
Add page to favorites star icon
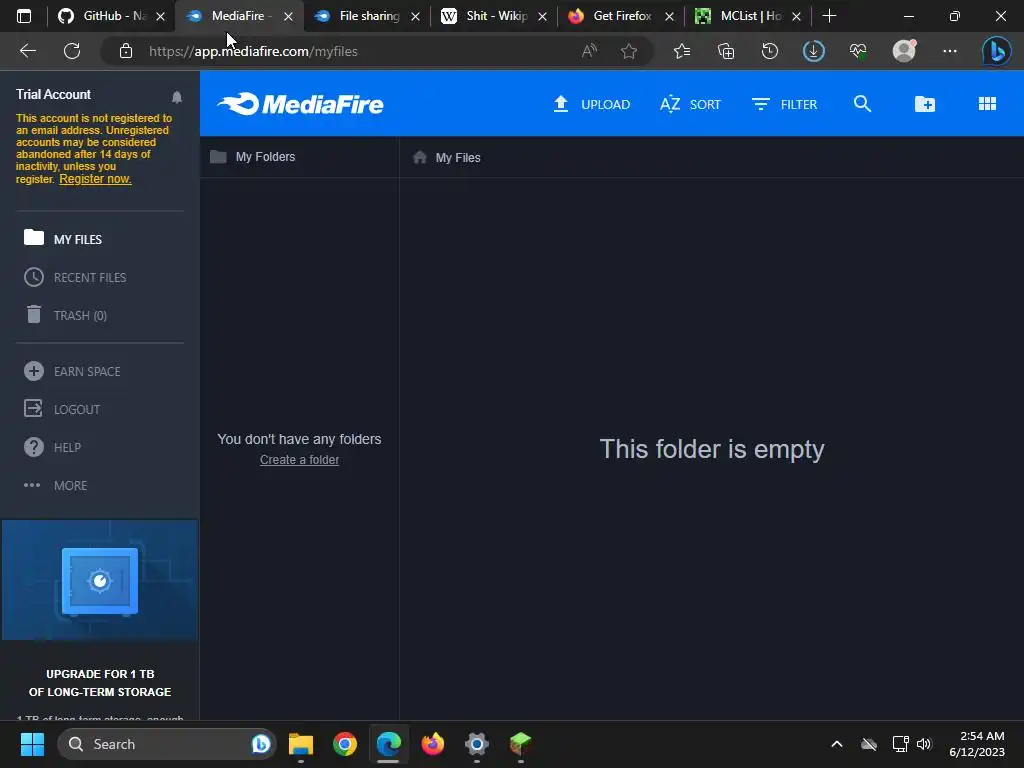click(x=629, y=51)
